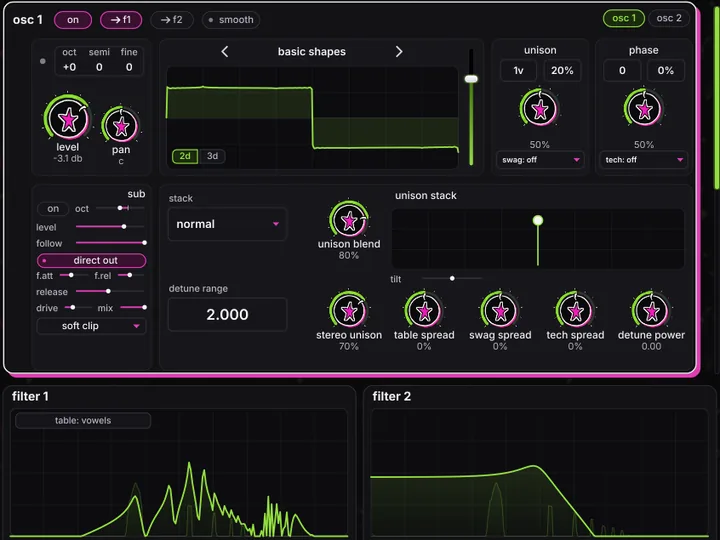Screen dimensions: 720x540
Task: Enable the smooth option
Action: click(231, 20)
